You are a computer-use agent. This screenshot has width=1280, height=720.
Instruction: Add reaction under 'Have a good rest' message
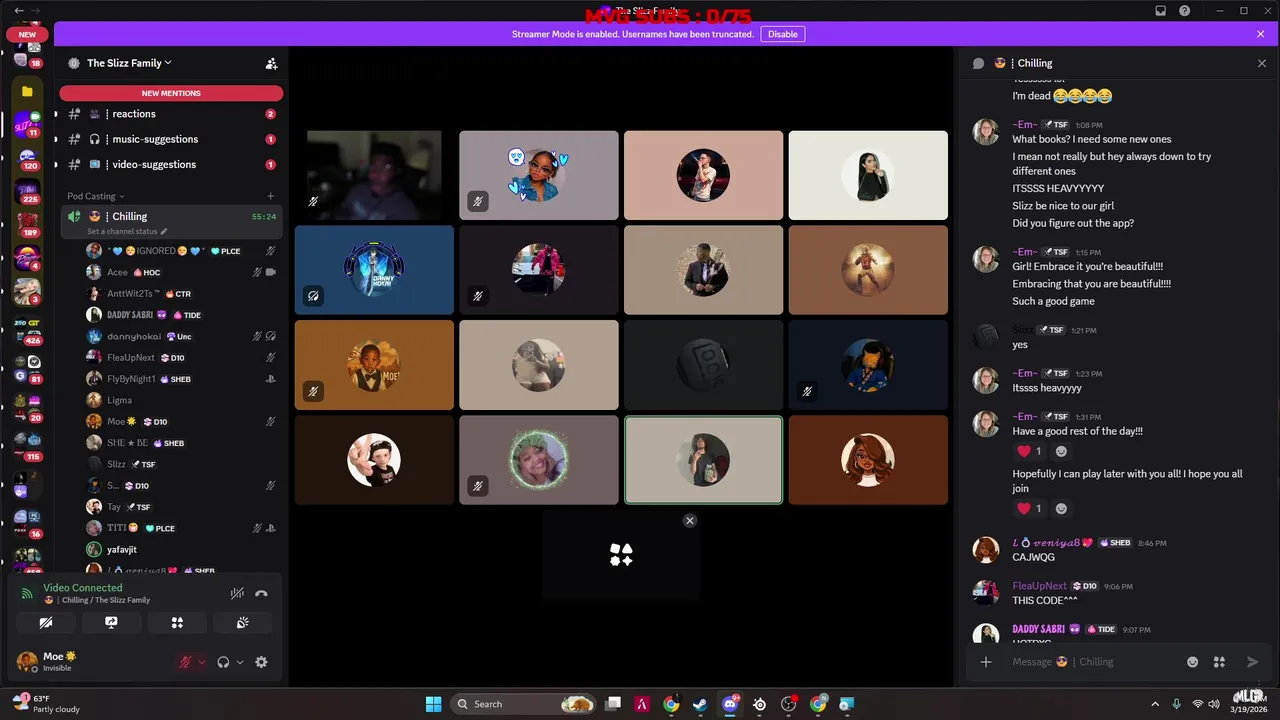1061,452
